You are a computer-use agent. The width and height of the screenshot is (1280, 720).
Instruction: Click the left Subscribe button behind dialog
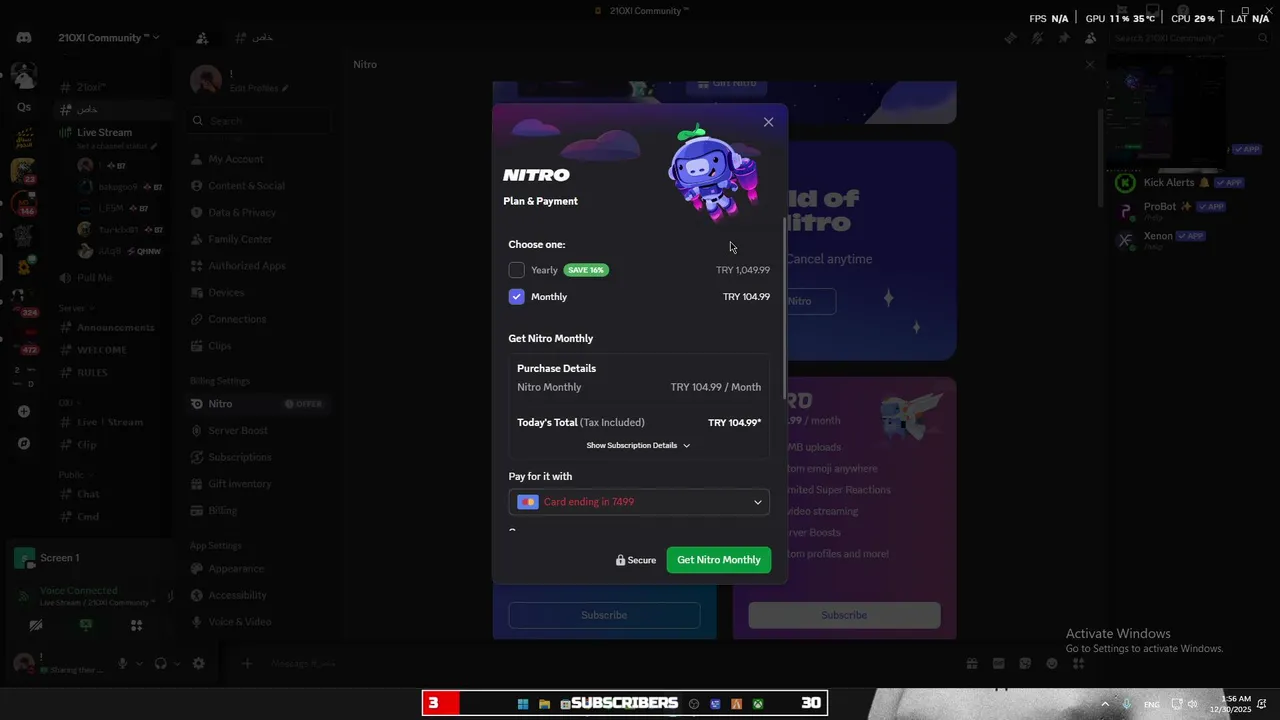coord(604,615)
